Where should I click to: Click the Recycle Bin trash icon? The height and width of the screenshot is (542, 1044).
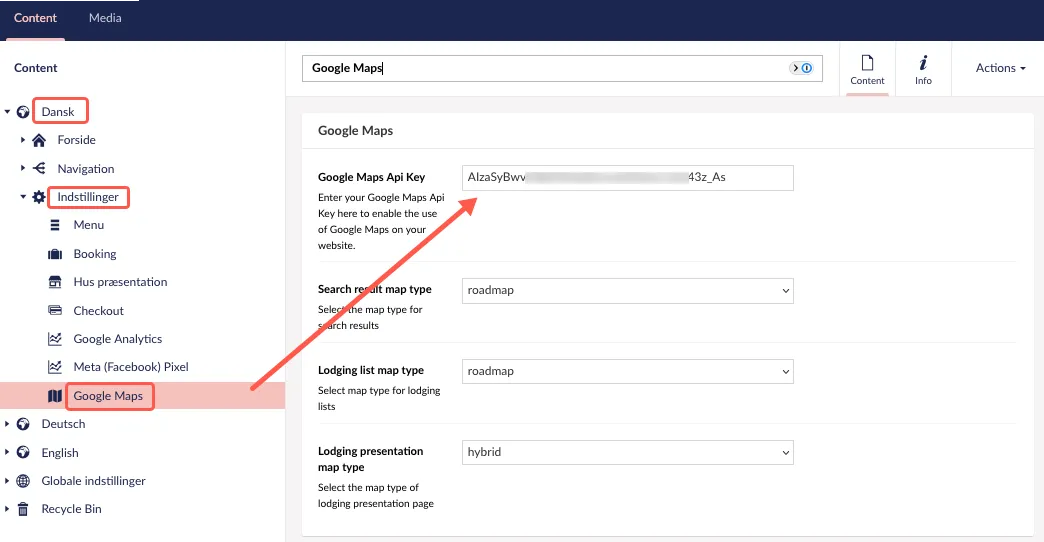tap(23, 509)
